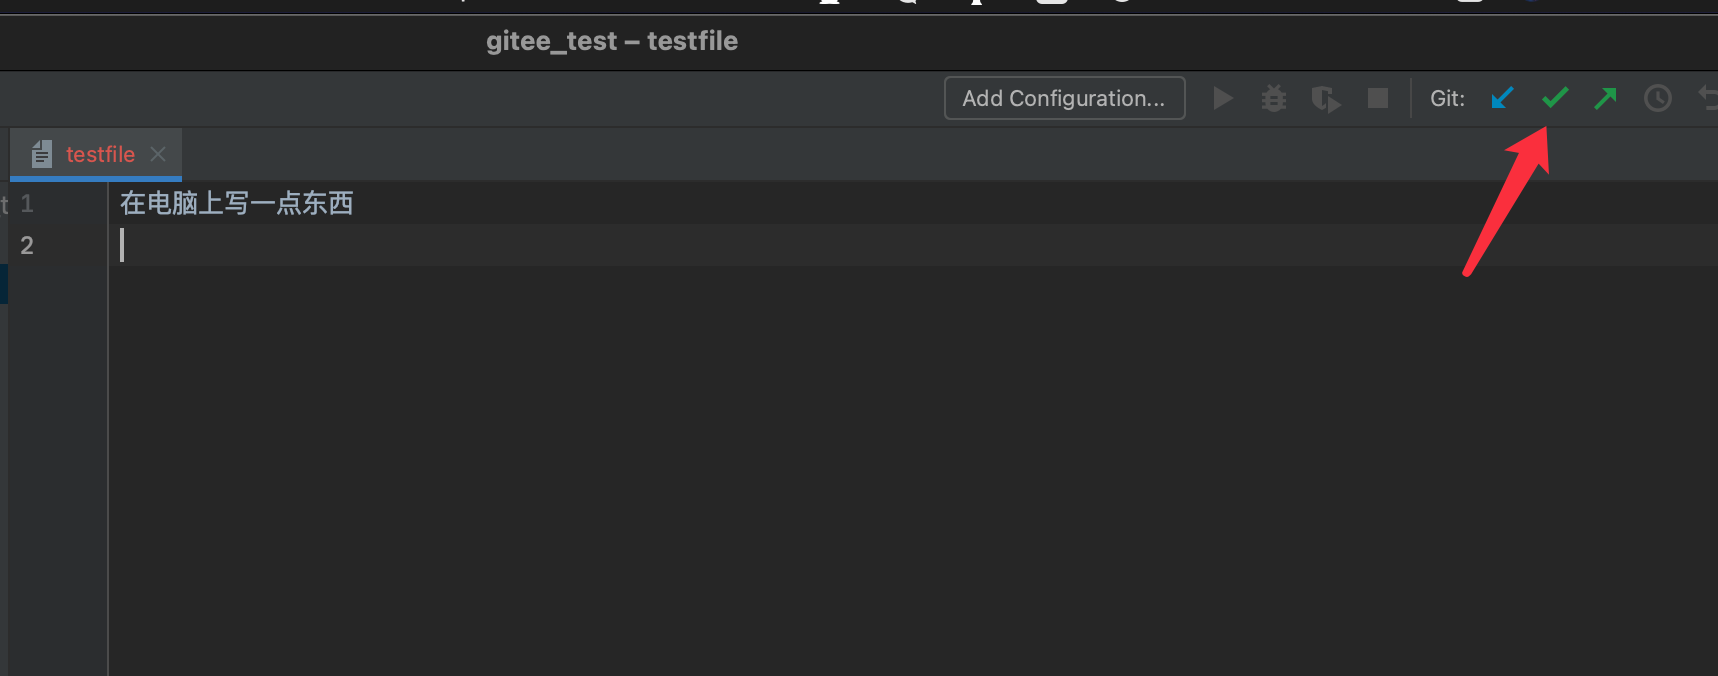
Task: Click line number 2 in gutter
Action: coord(27,245)
